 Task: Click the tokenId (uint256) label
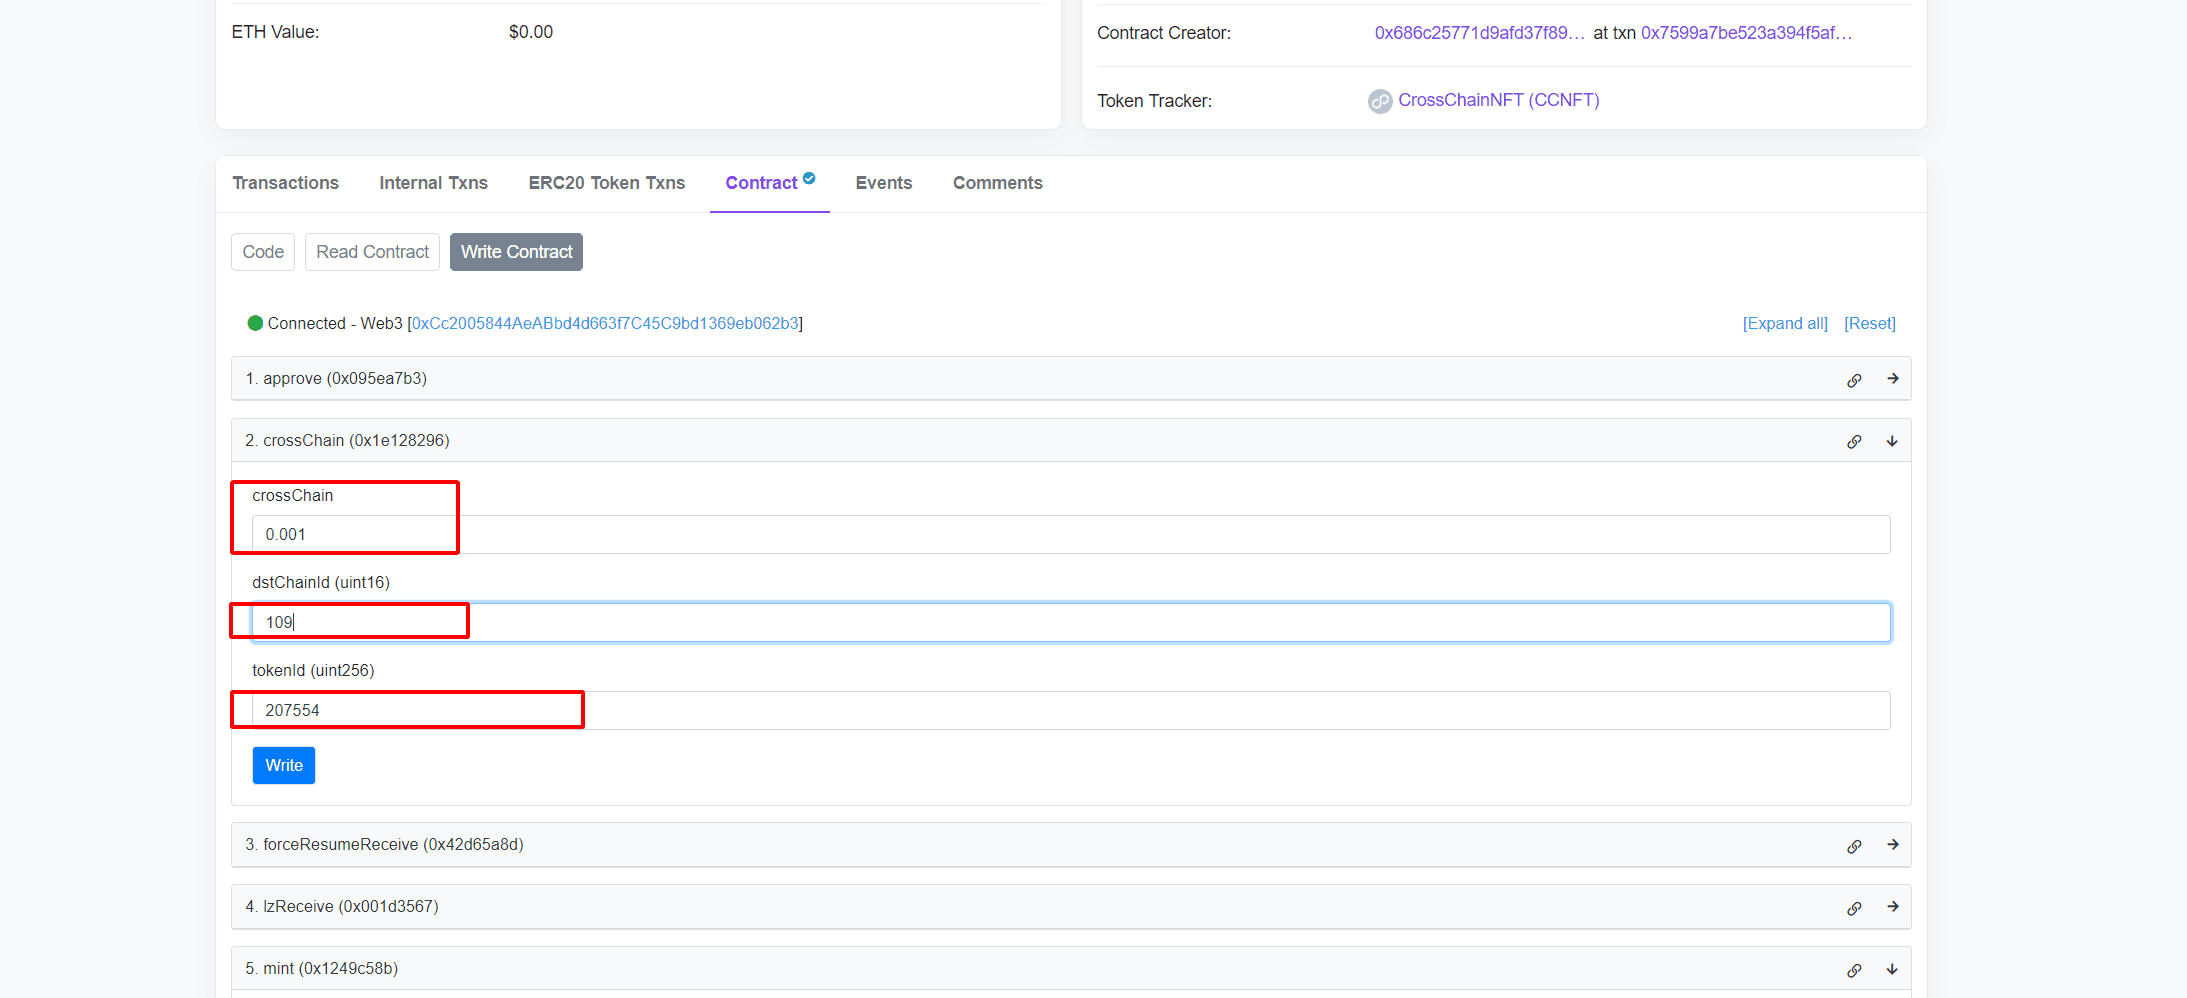click(313, 670)
